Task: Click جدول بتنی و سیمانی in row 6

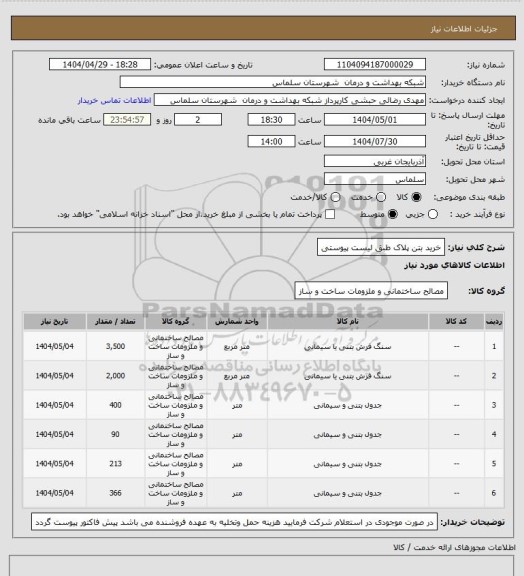Action: pos(348,493)
